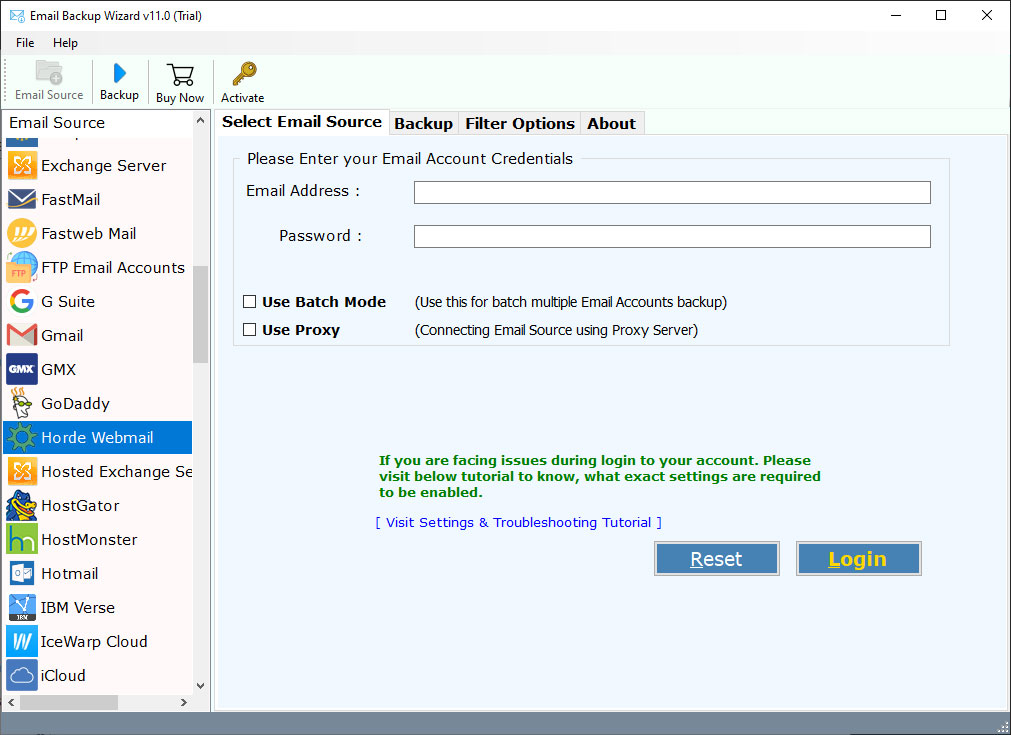Screen dimensions: 1011x735
Task: Select the FTP Email Accounts icon
Action: coord(22,268)
